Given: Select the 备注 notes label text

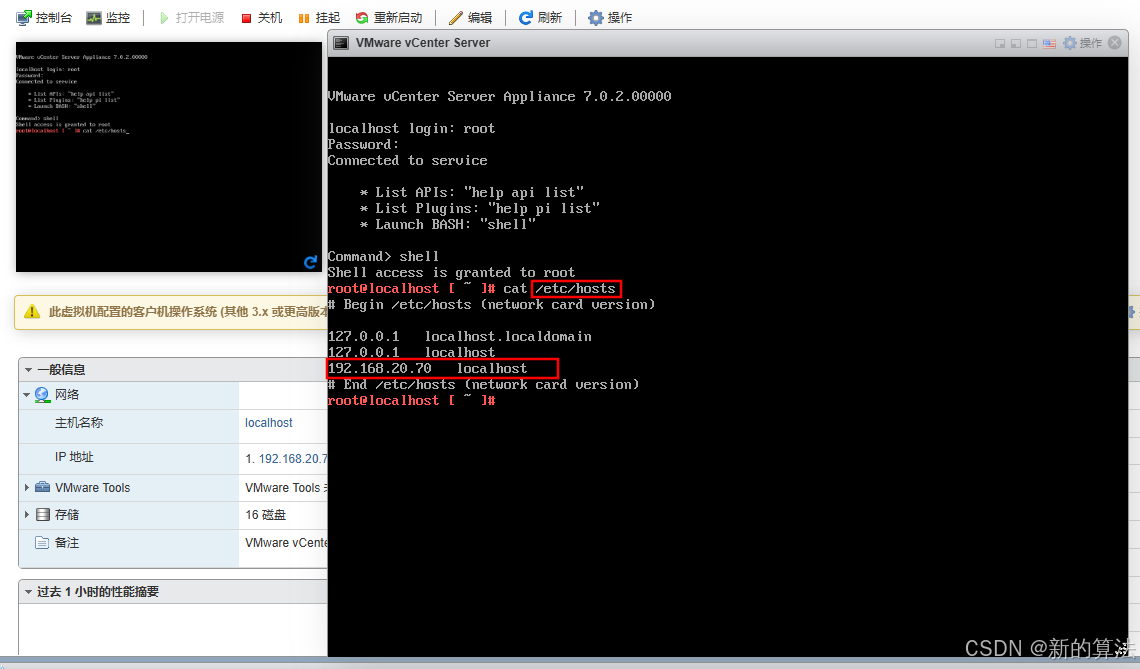Looking at the screenshot, I should point(67,542).
